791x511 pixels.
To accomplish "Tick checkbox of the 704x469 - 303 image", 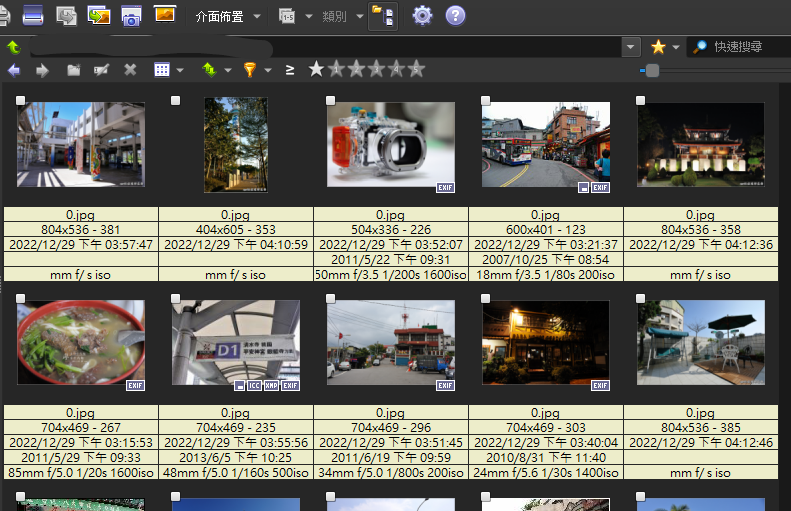I will (485, 299).
